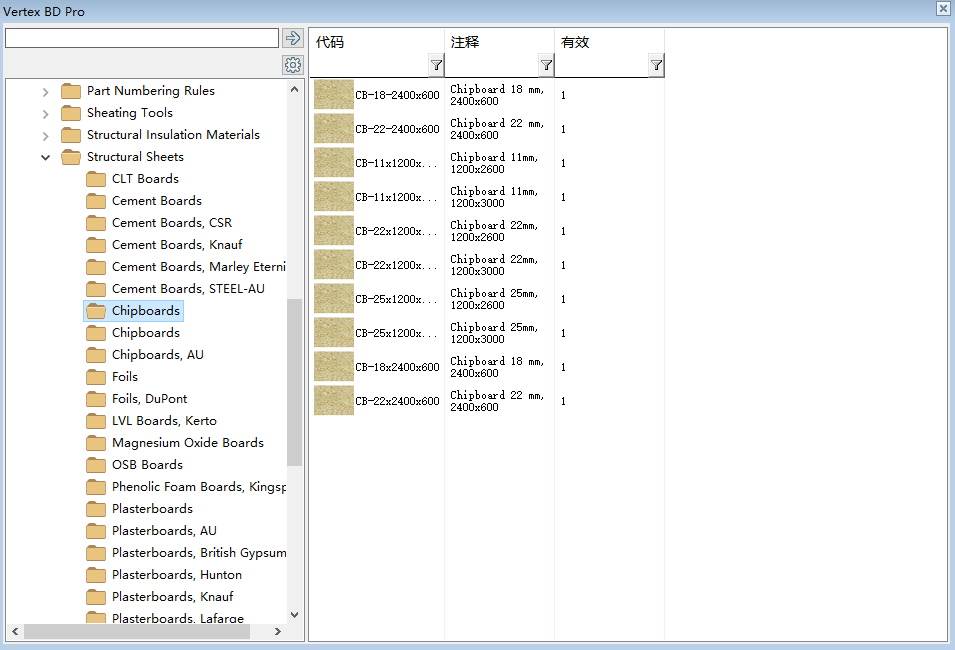Click thumbnail of Chipboard 11mm, 1200x2600 row

coord(334,163)
